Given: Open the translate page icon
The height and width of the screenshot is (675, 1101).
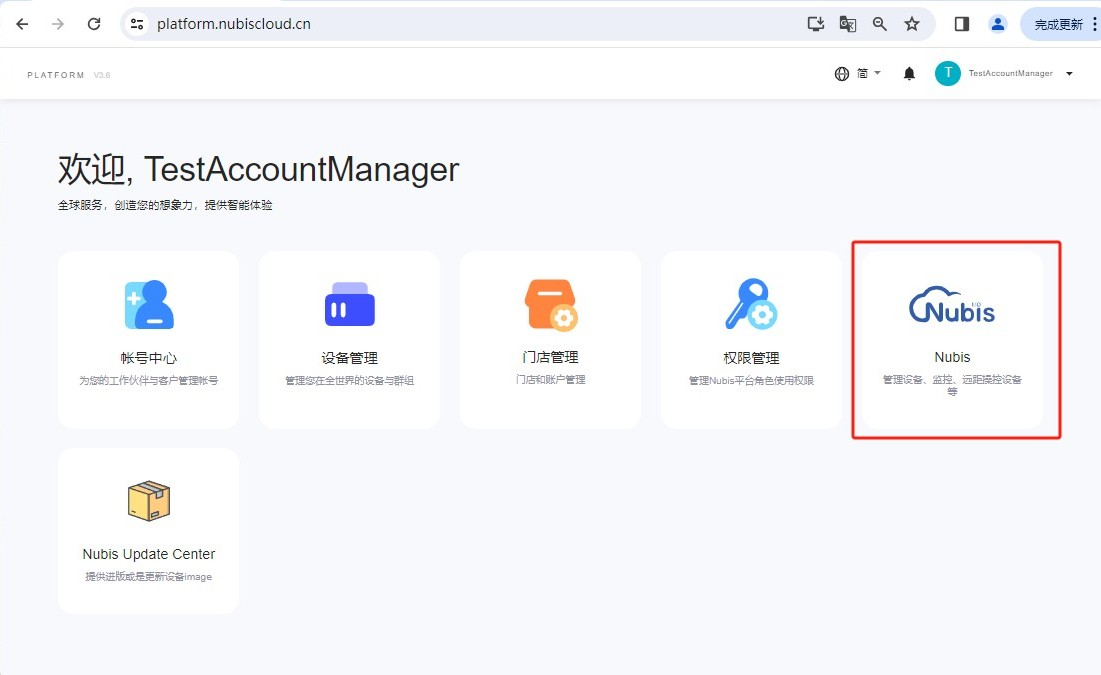Looking at the screenshot, I should pyautogui.click(x=848, y=24).
